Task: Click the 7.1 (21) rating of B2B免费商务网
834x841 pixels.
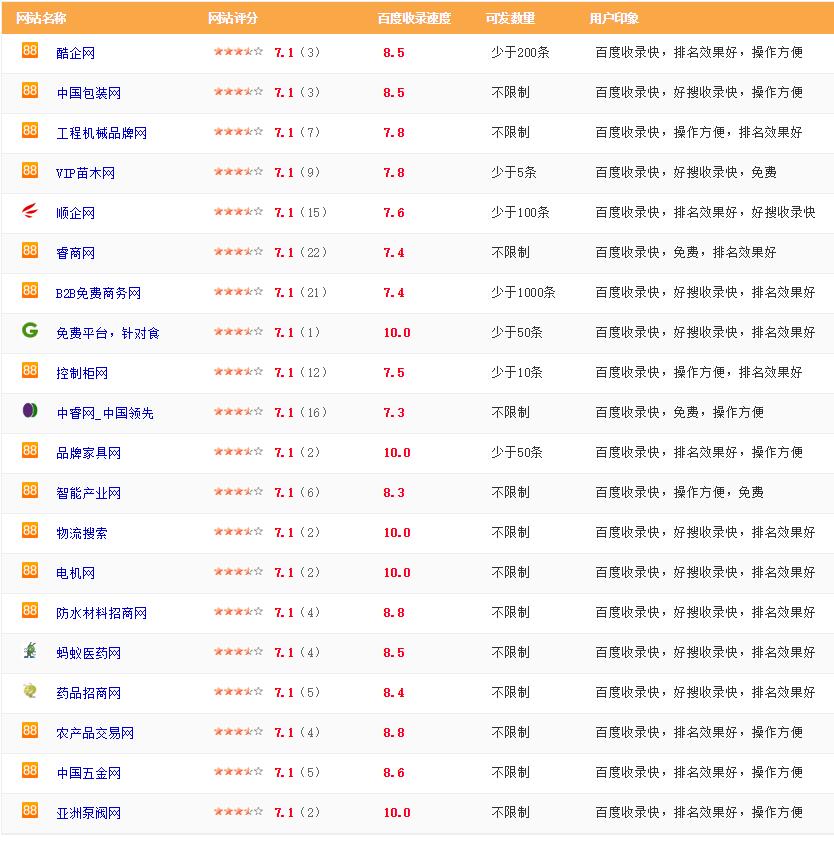Action: pos(300,292)
